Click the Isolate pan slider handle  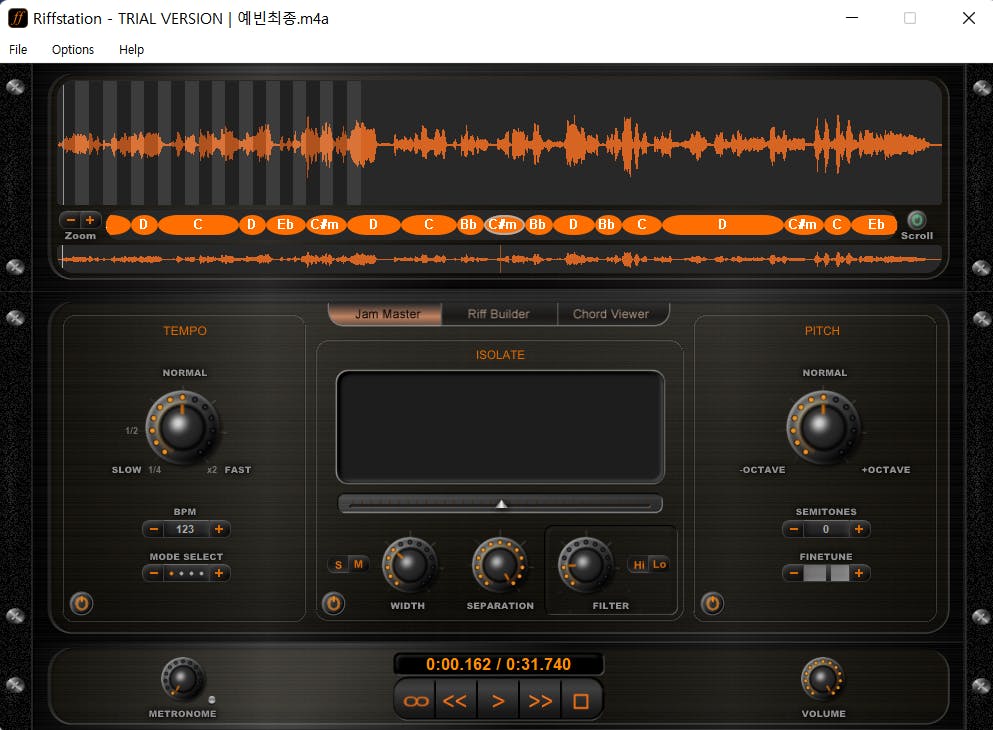(x=501, y=504)
